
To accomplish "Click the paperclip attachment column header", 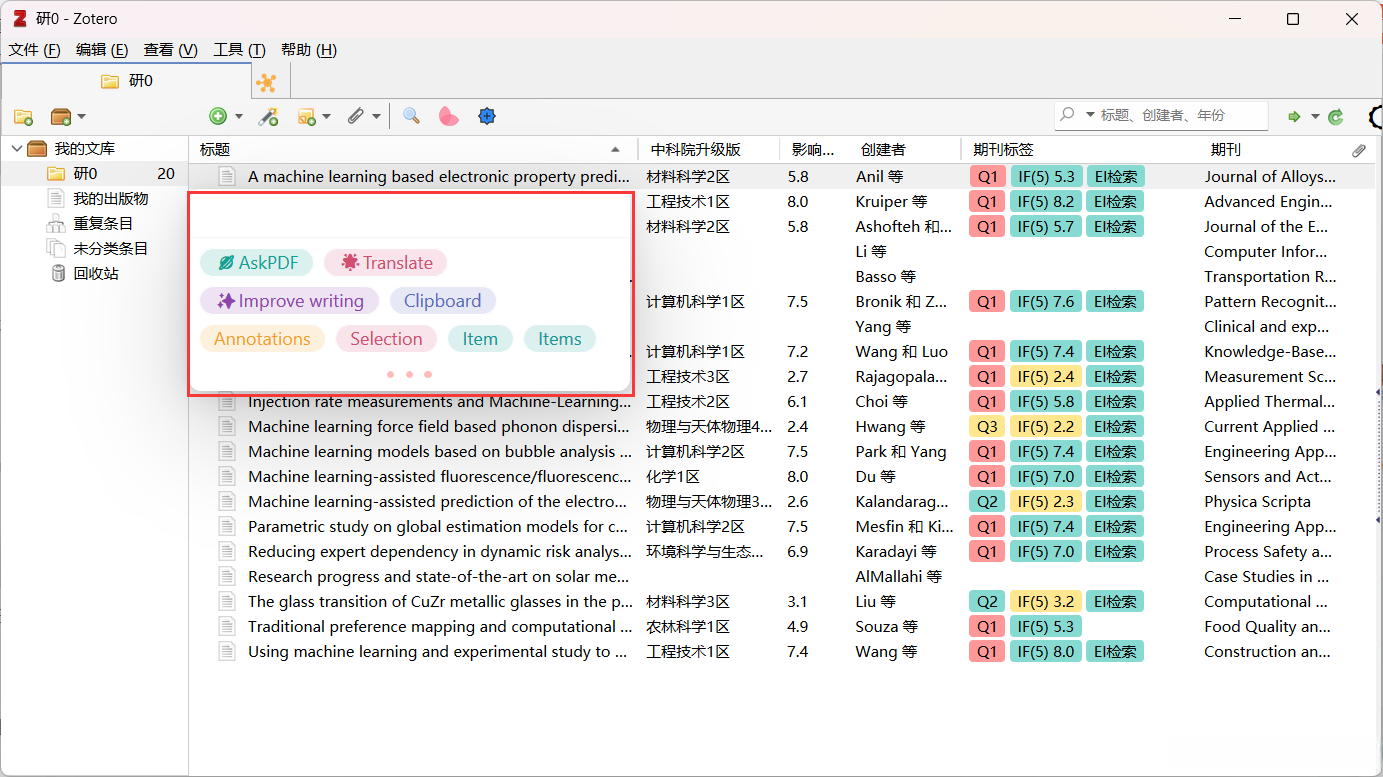I will (x=1359, y=150).
